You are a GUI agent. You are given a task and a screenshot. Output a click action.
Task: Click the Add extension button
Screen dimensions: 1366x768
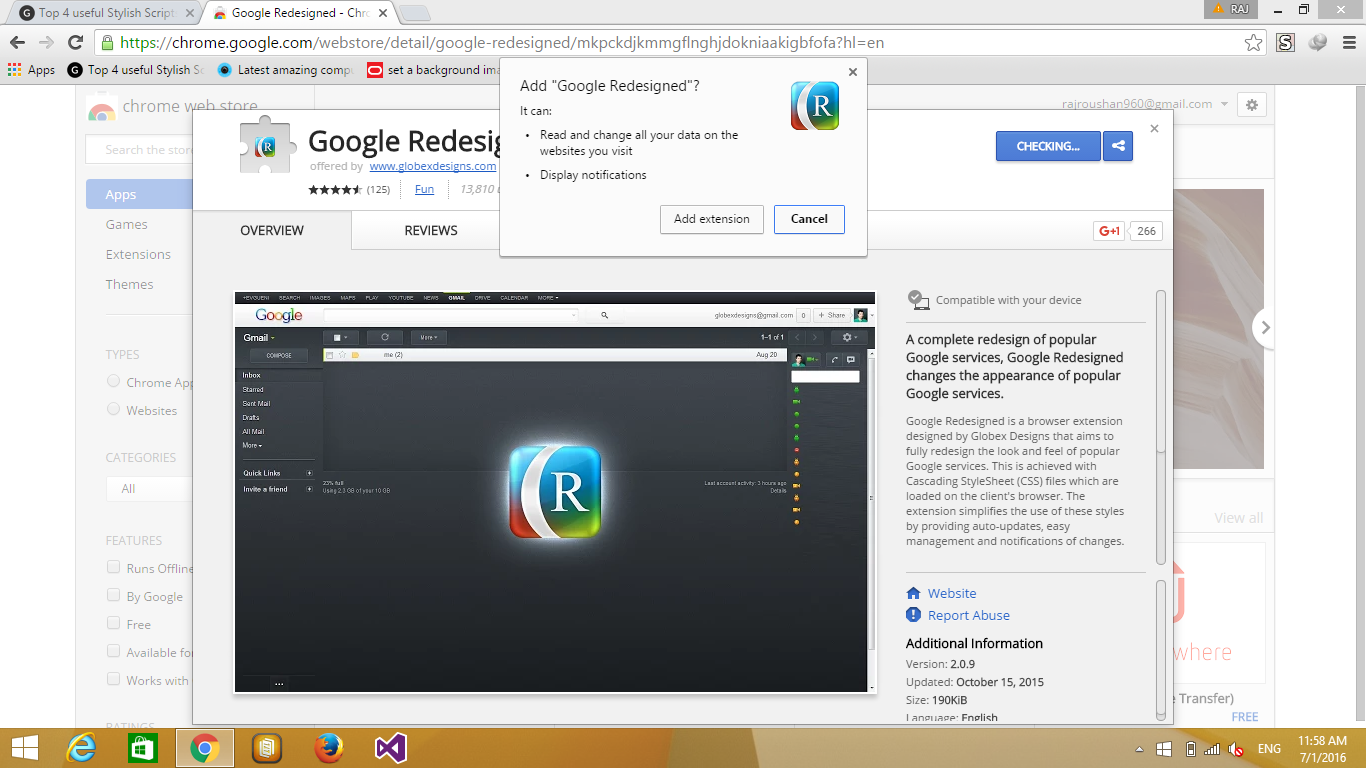pyautogui.click(x=711, y=219)
